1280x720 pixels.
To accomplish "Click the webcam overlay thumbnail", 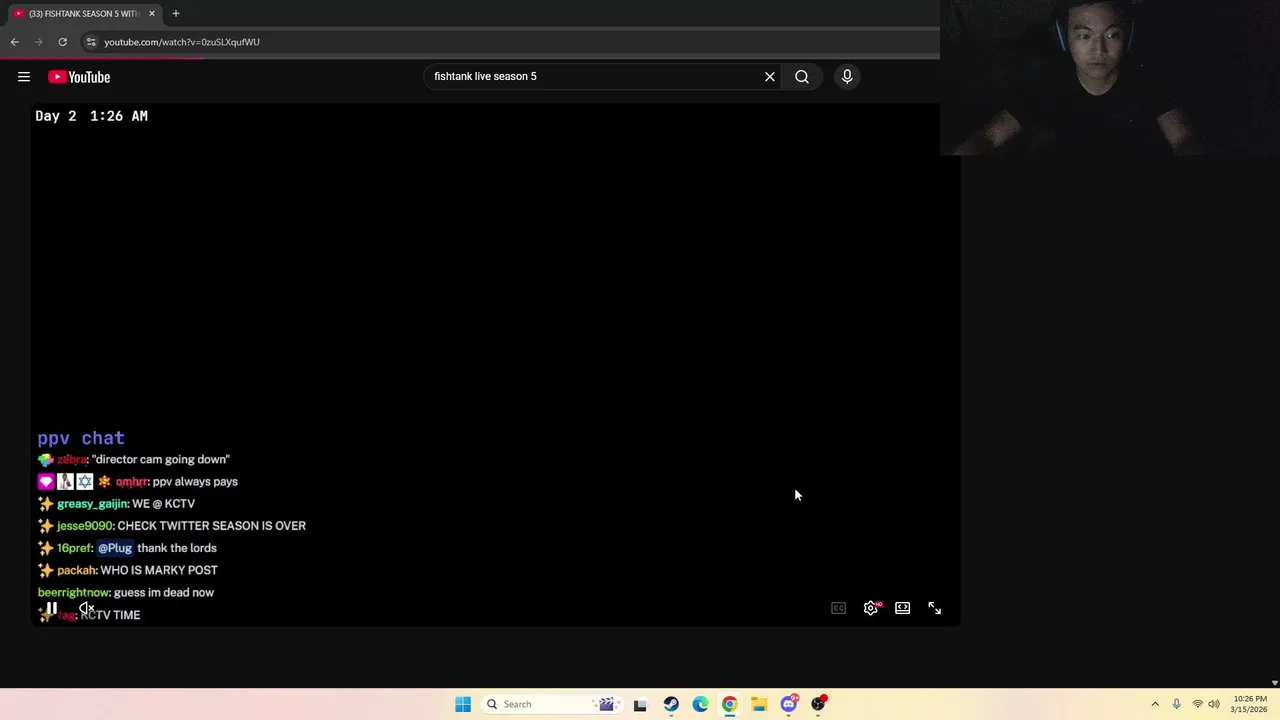I will coord(1110,78).
